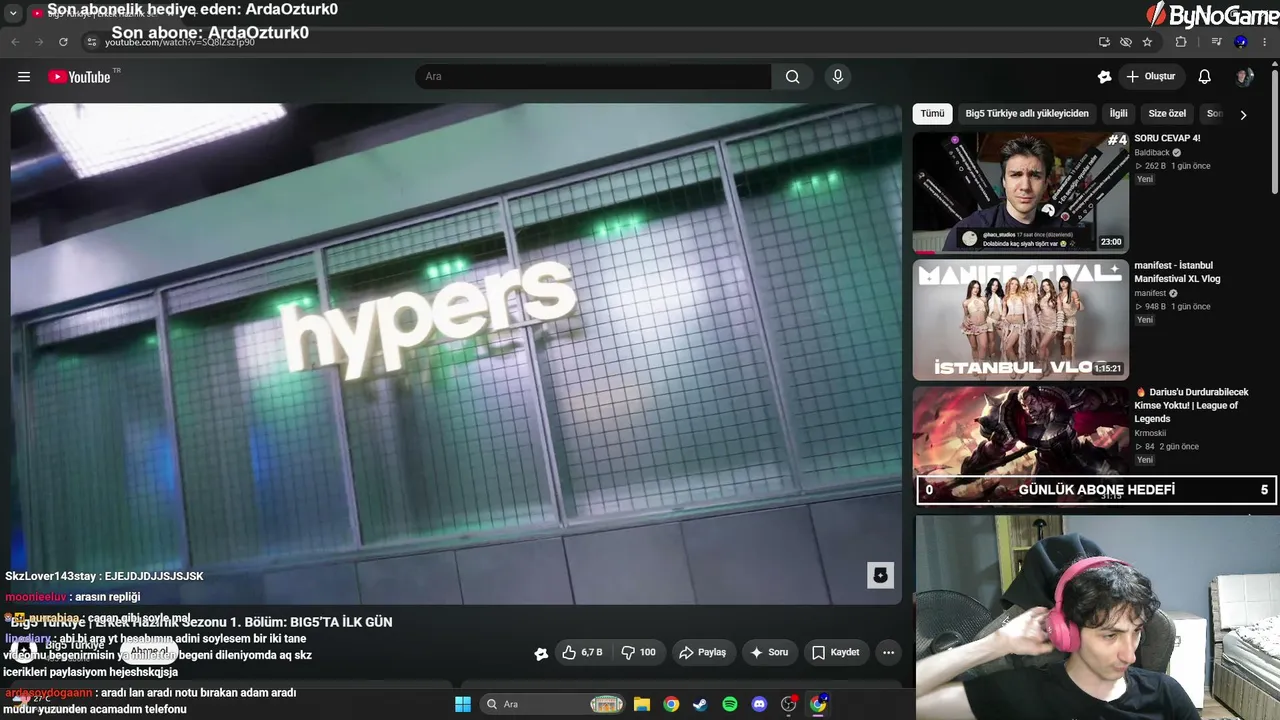The height and width of the screenshot is (720, 1280).
Task: Show more filter chips with the arrow
Action: pos(1243,115)
